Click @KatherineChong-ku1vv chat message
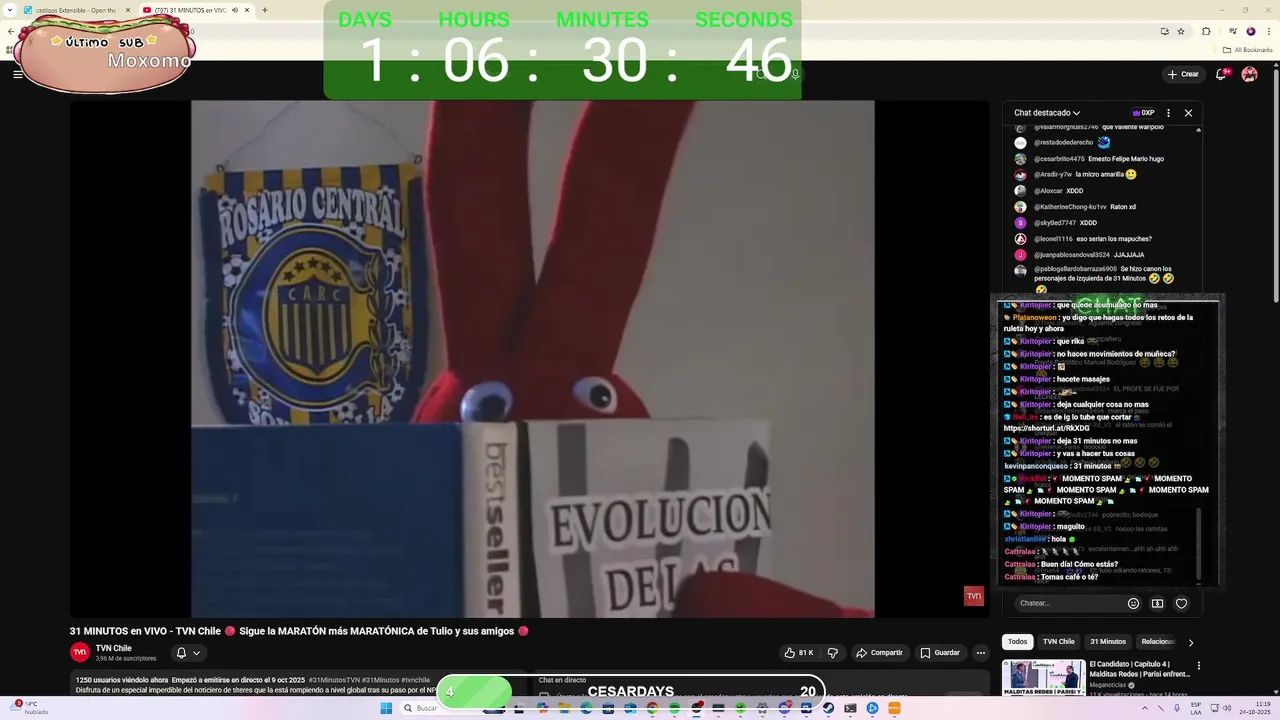This screenshot has height=720, width=1280. tap(1085, 207)
